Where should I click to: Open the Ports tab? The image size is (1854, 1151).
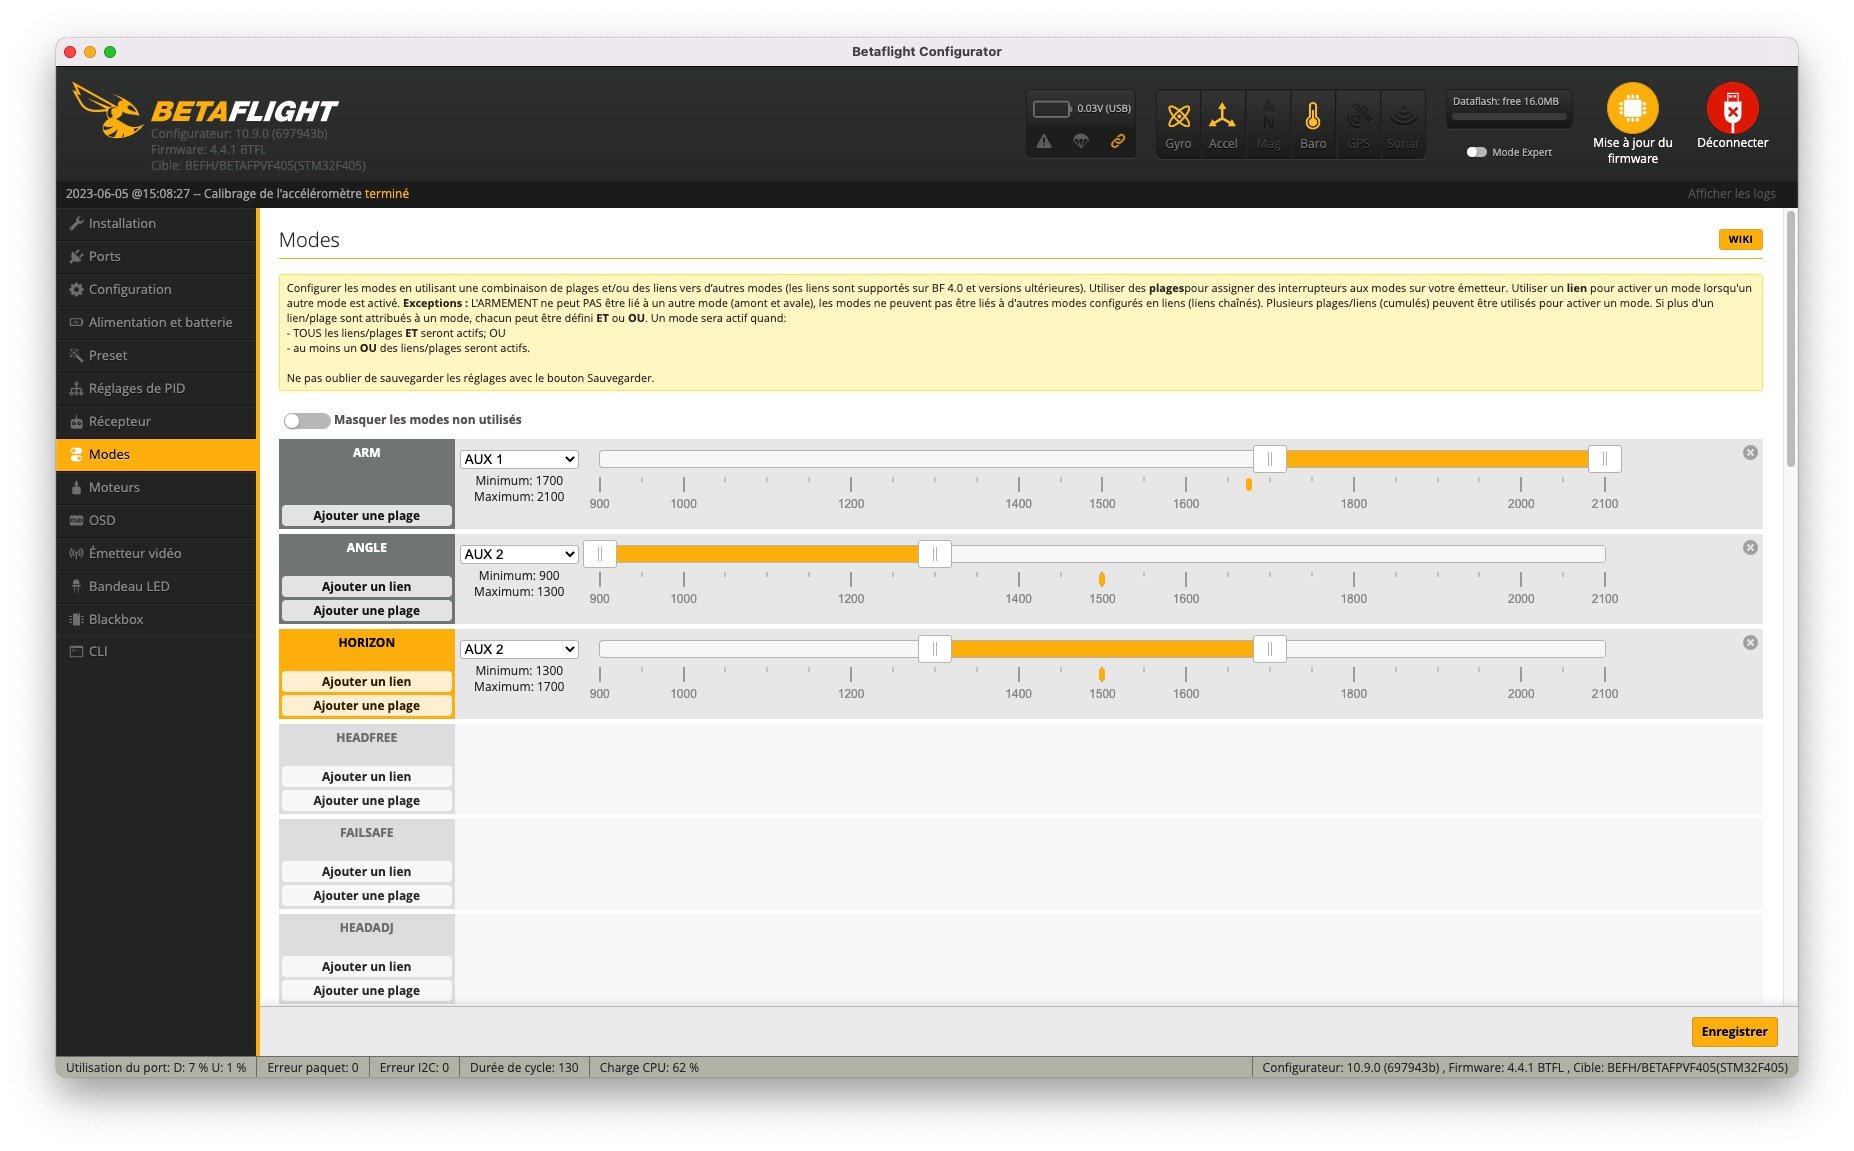tap(157, 256)
